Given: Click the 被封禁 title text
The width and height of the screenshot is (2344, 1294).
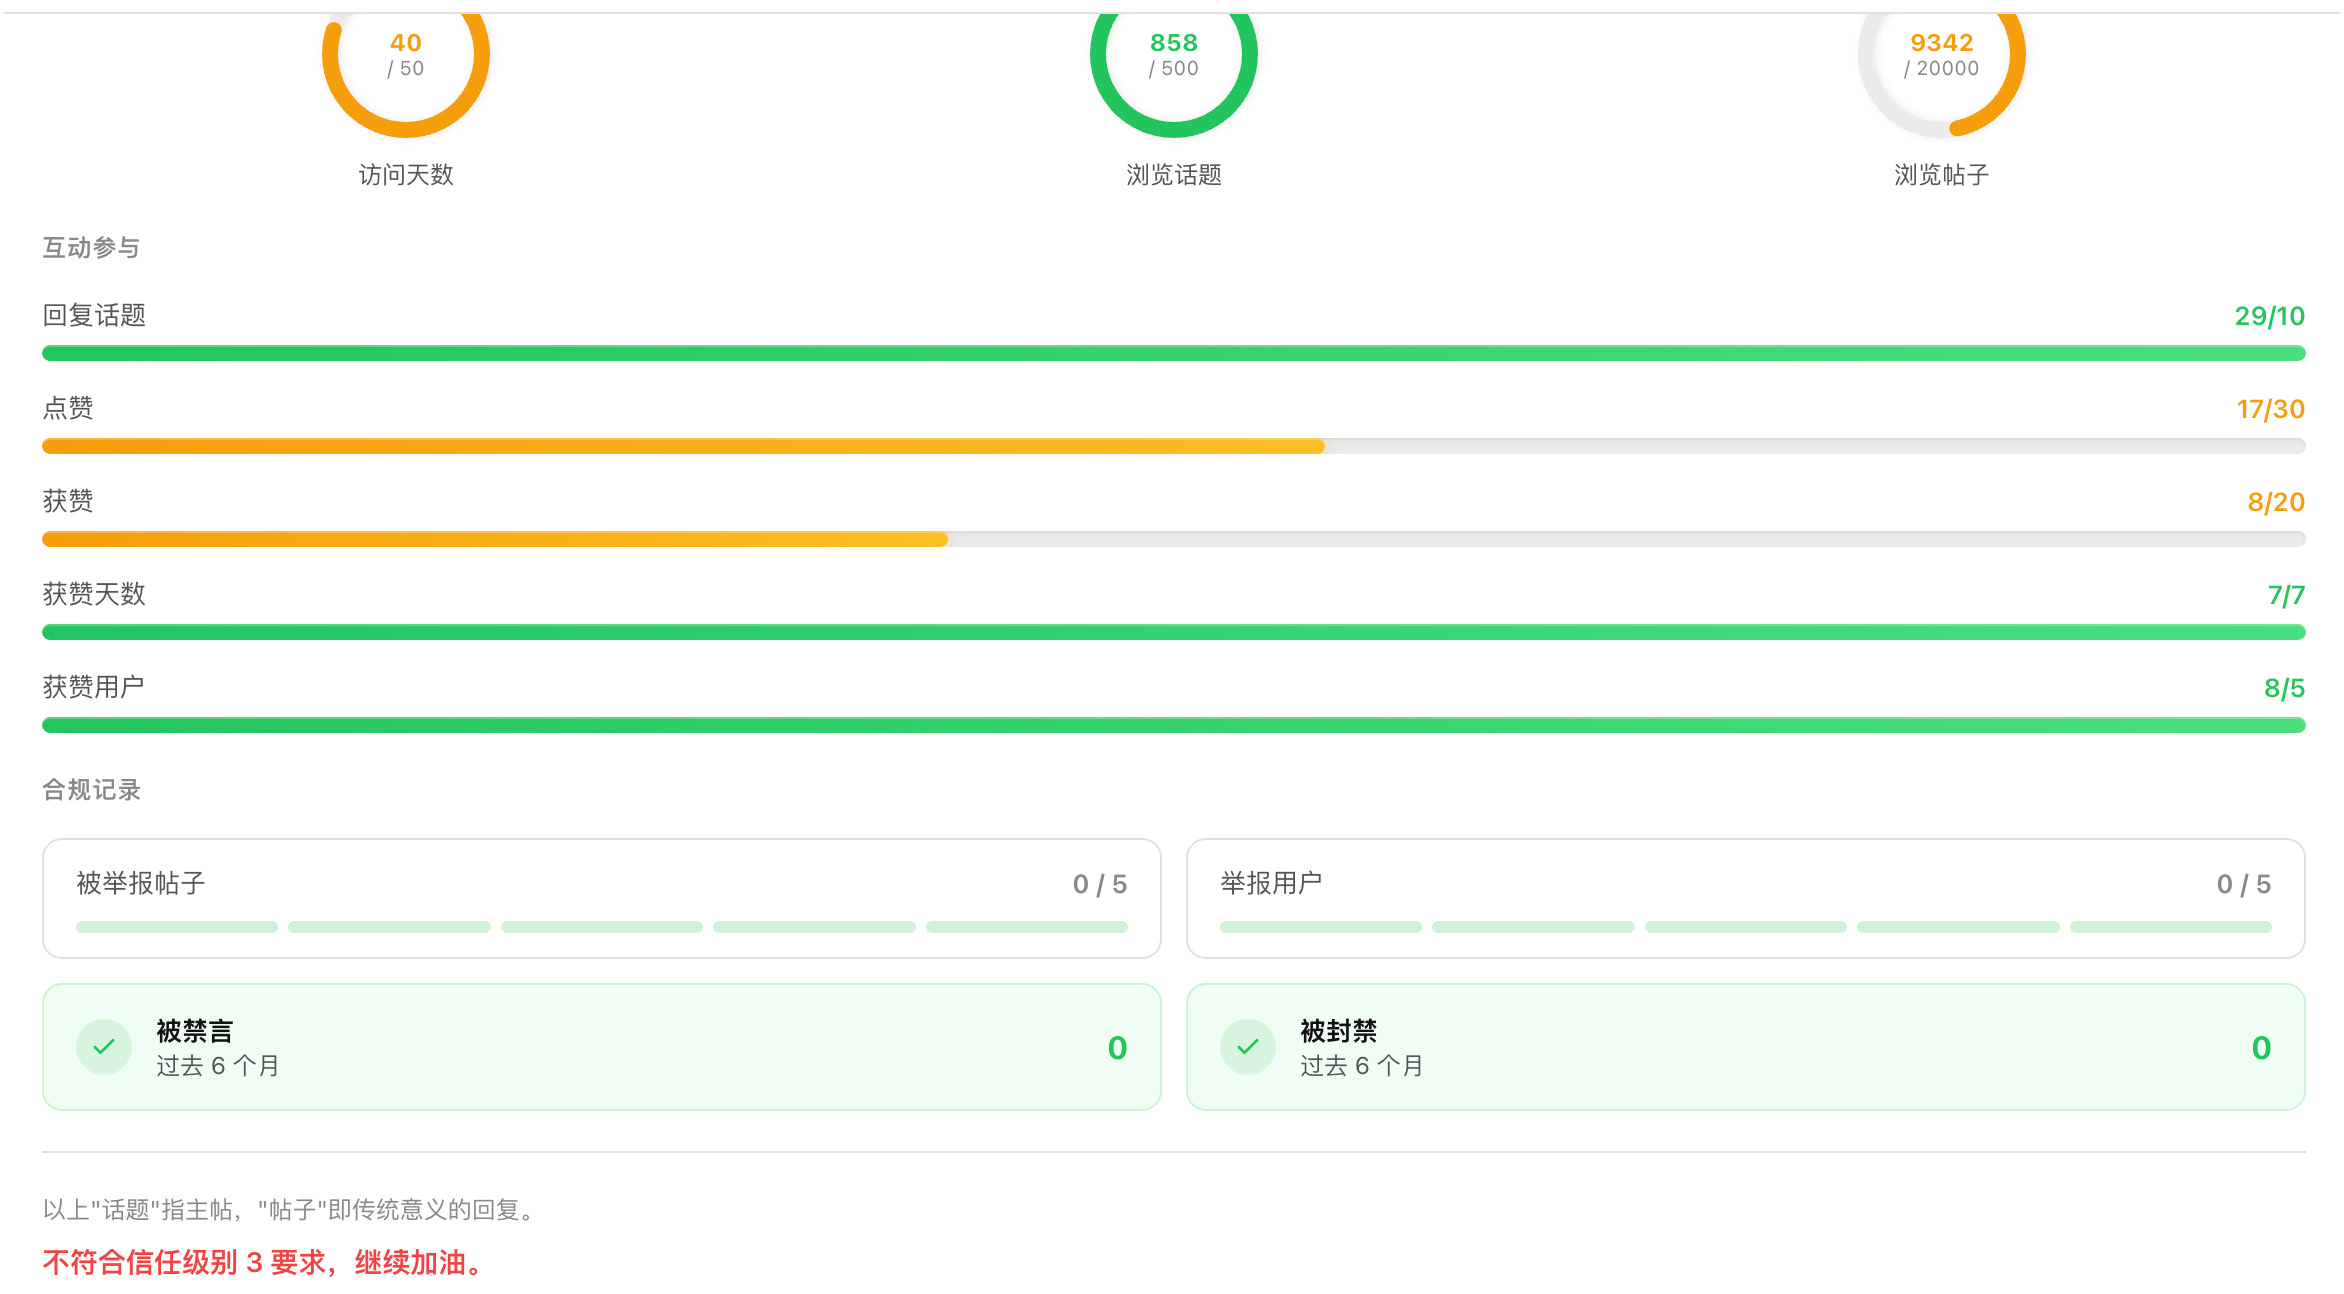Looking at the screenshot, I should (1339, 1031).
